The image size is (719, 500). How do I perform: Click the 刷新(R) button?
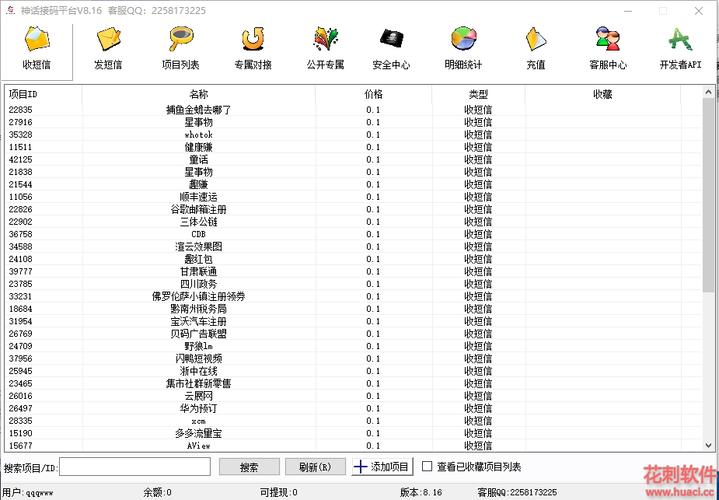(x=315, y=467)
